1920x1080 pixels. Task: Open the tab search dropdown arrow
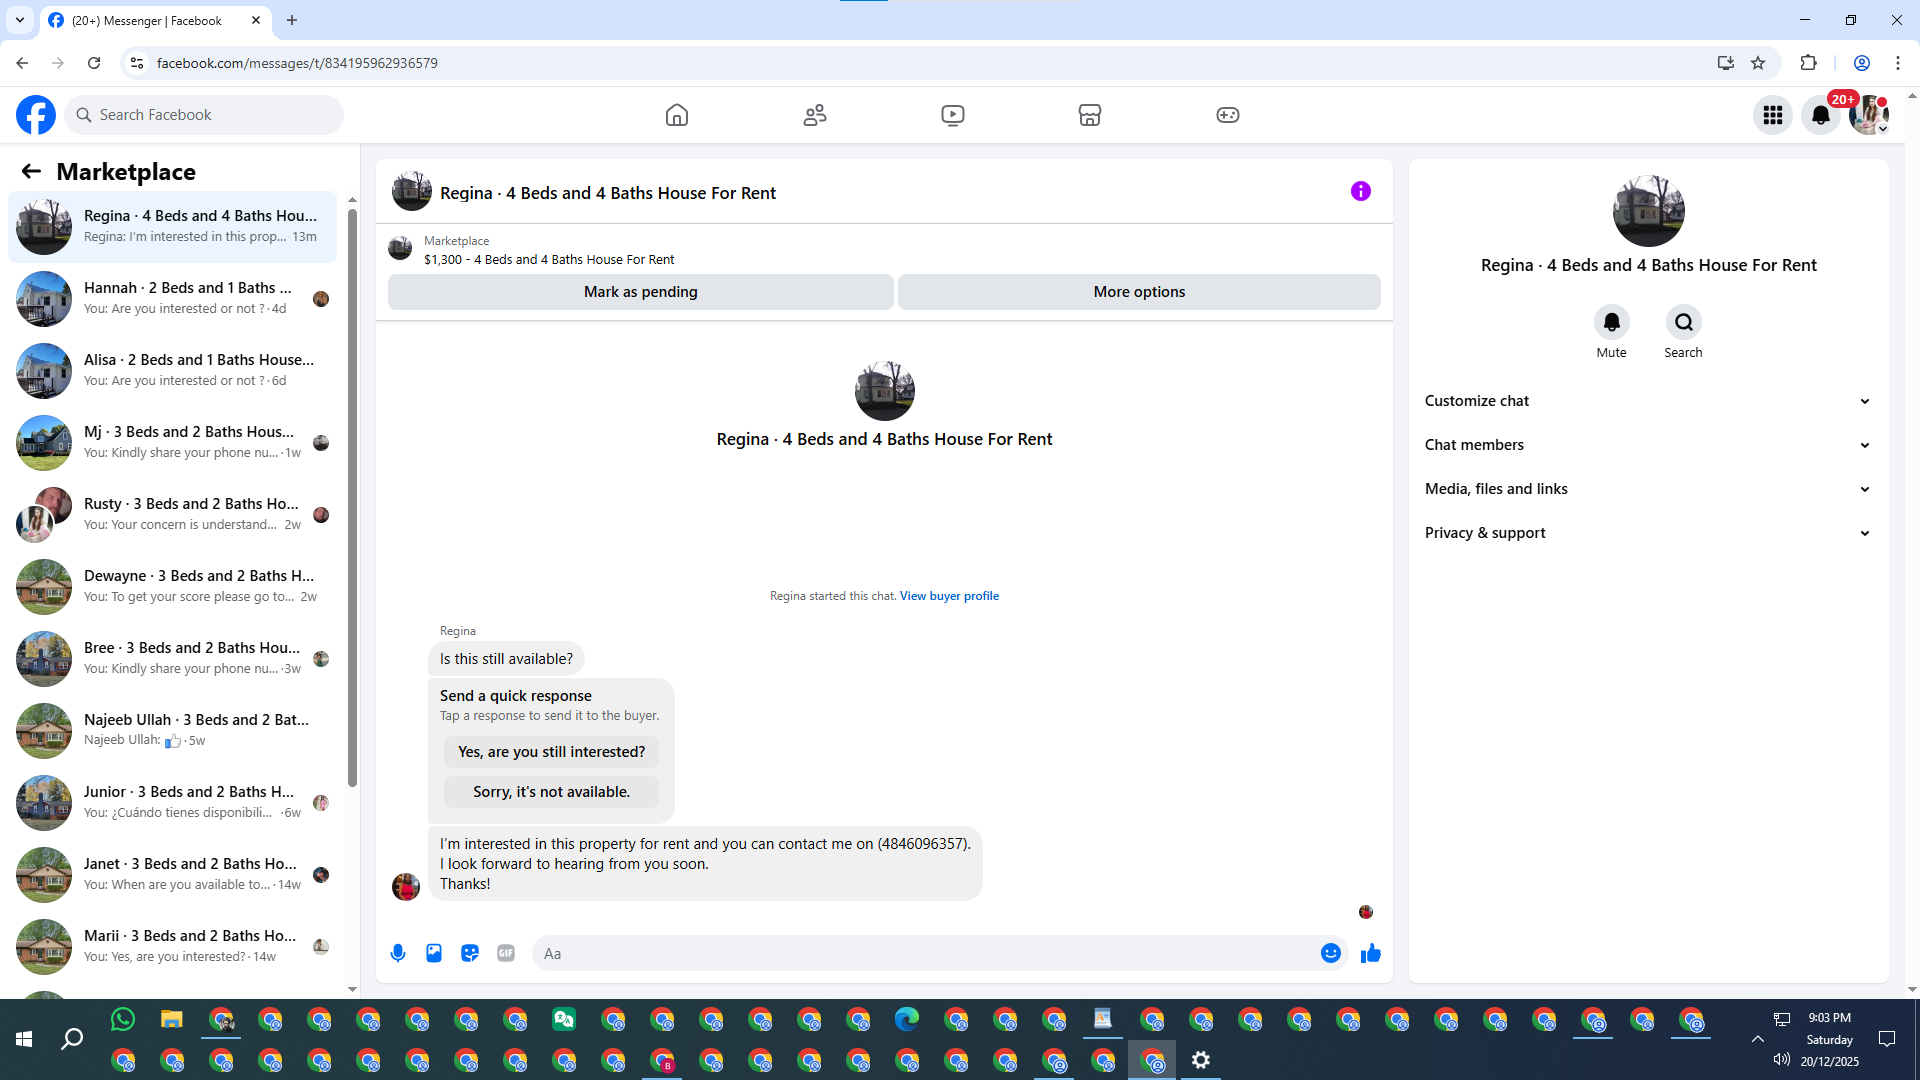pyautogui.click(x=20, y=20)
